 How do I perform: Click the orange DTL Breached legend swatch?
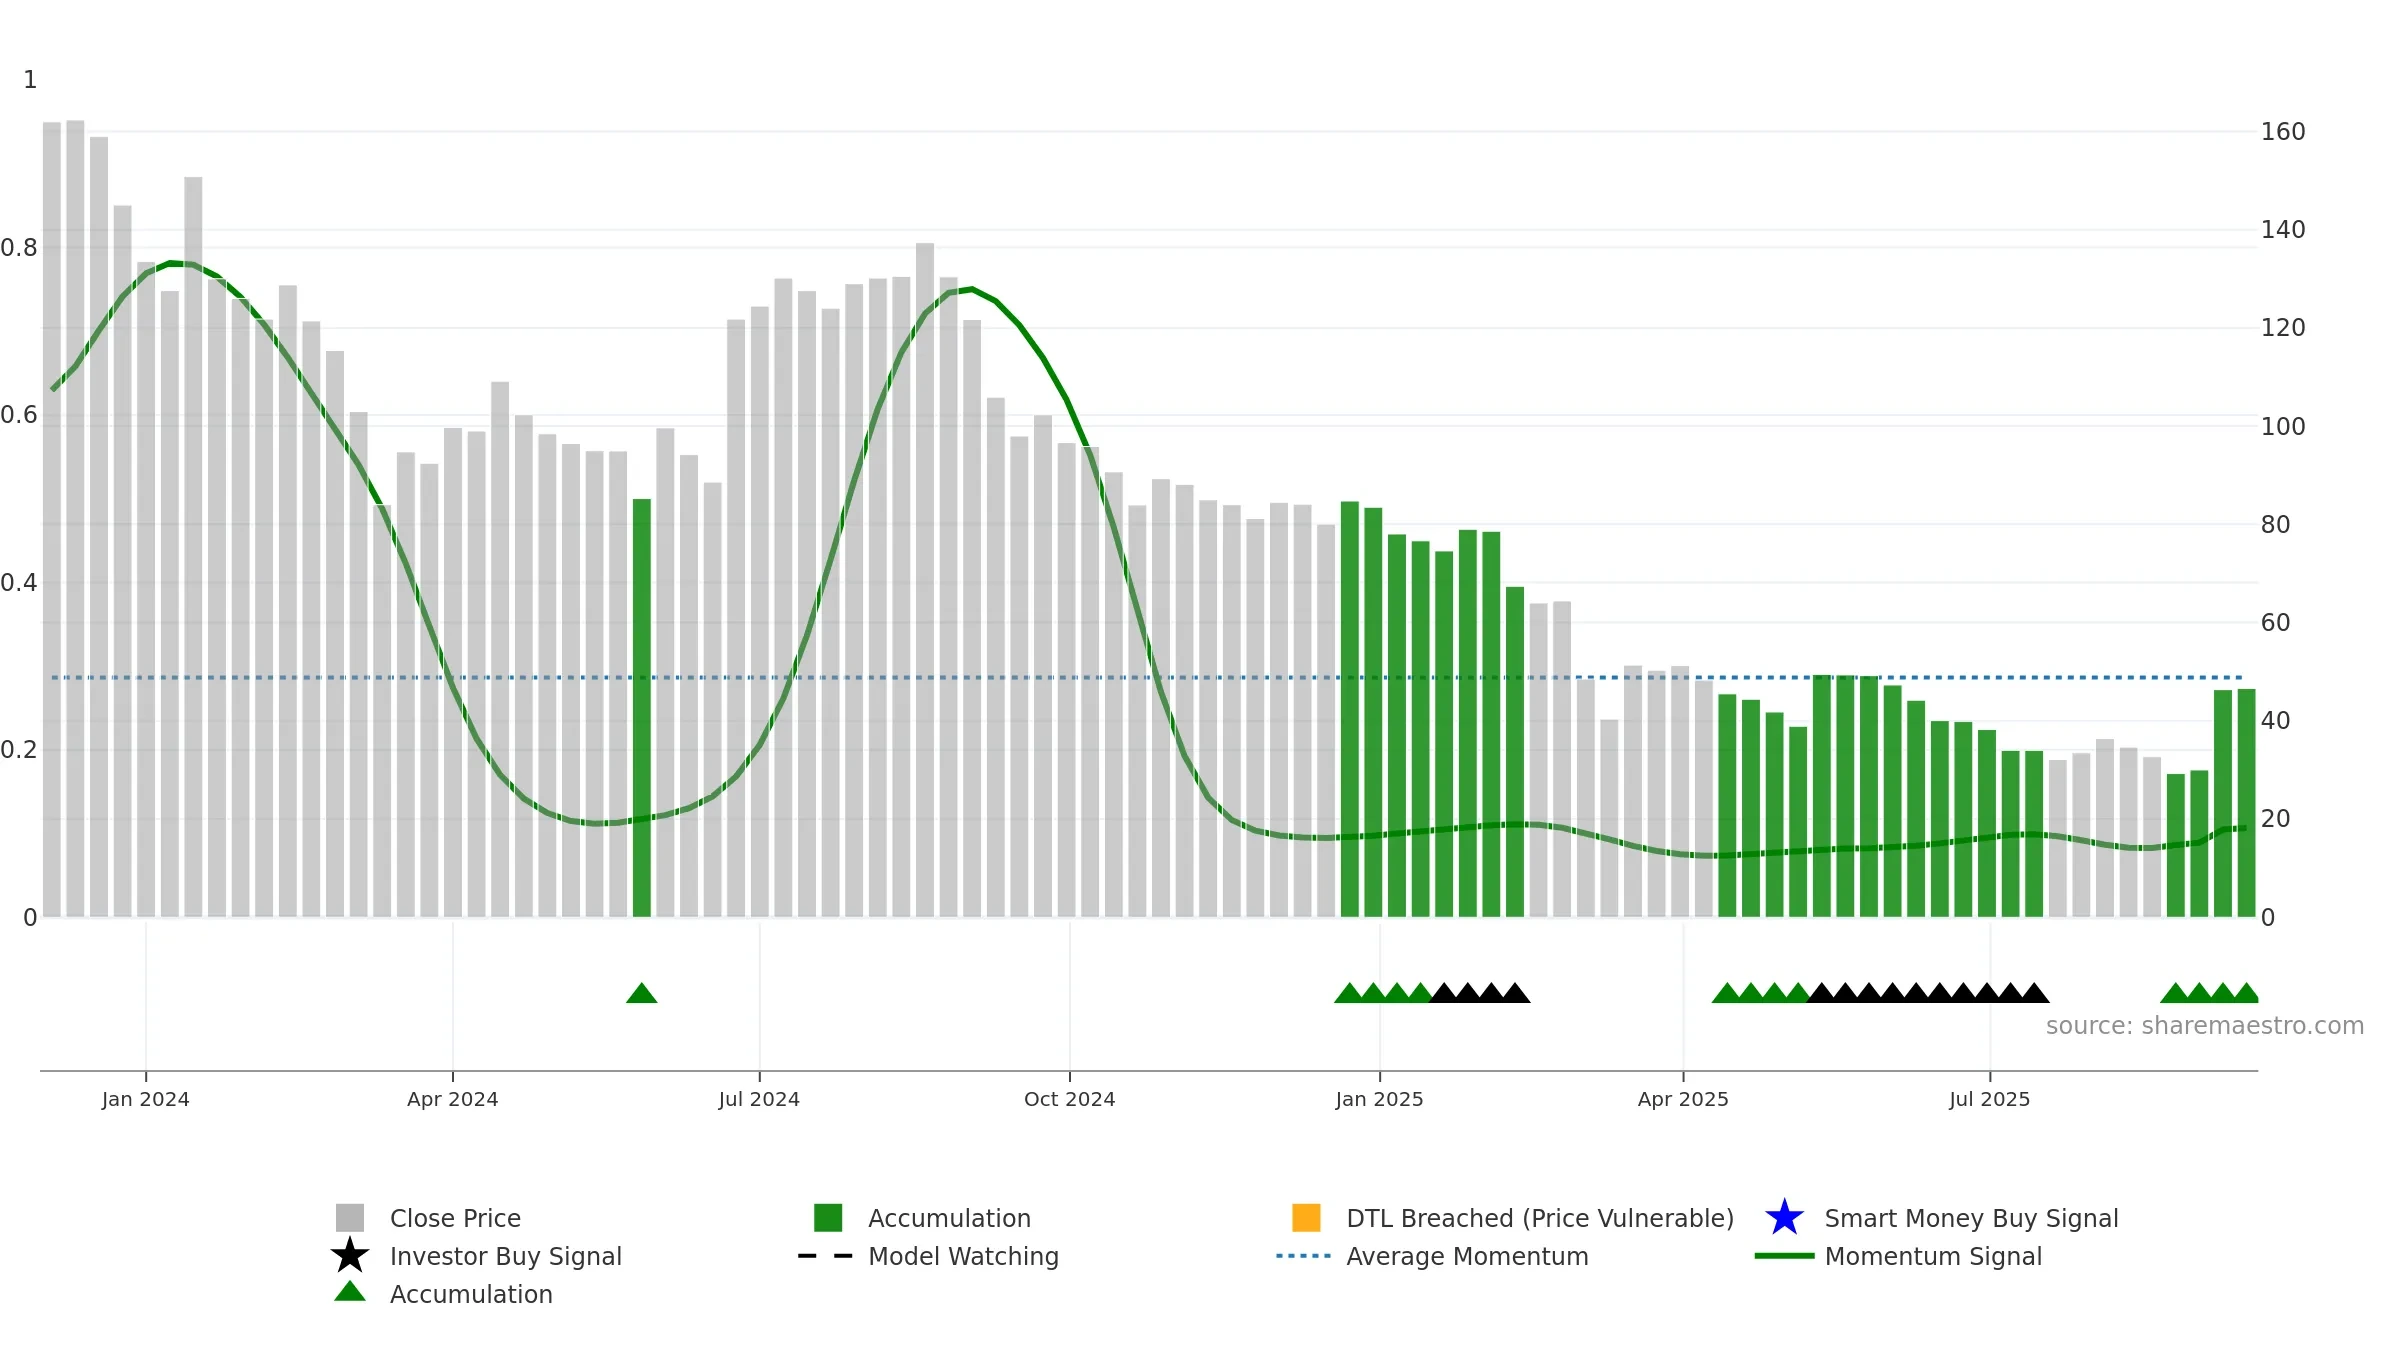(x=1306, y=1218)
